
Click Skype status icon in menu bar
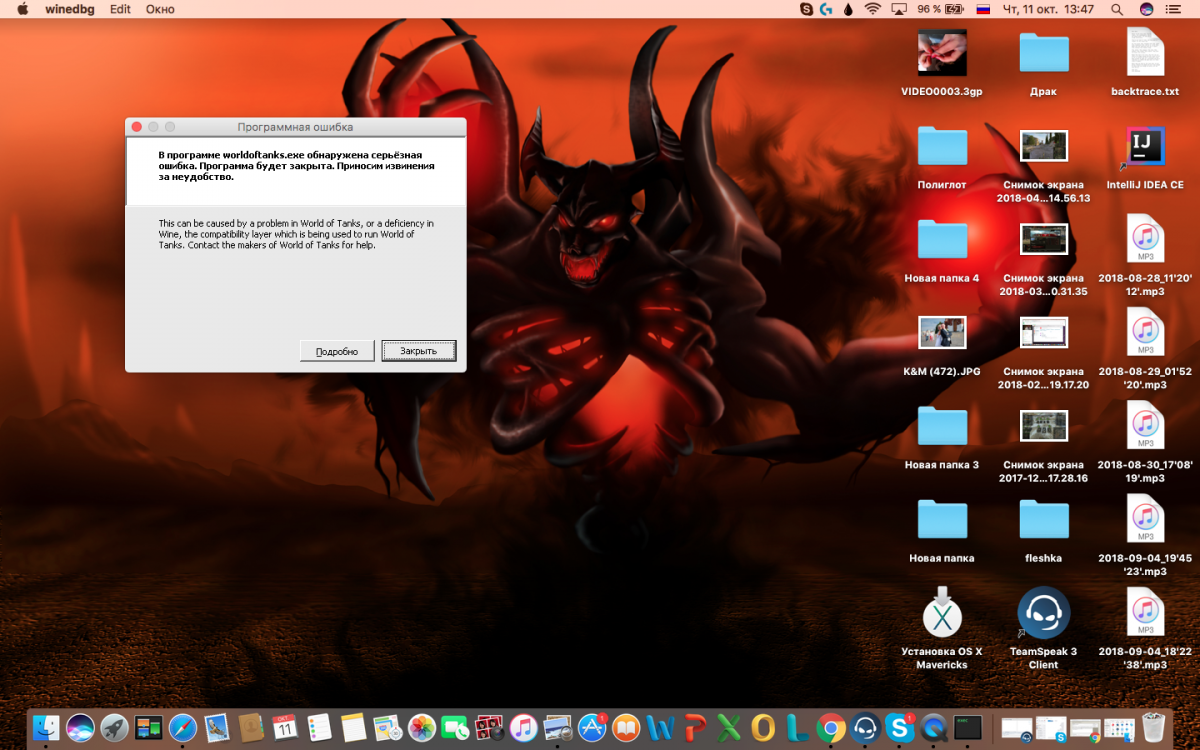[x=807, y=9]
